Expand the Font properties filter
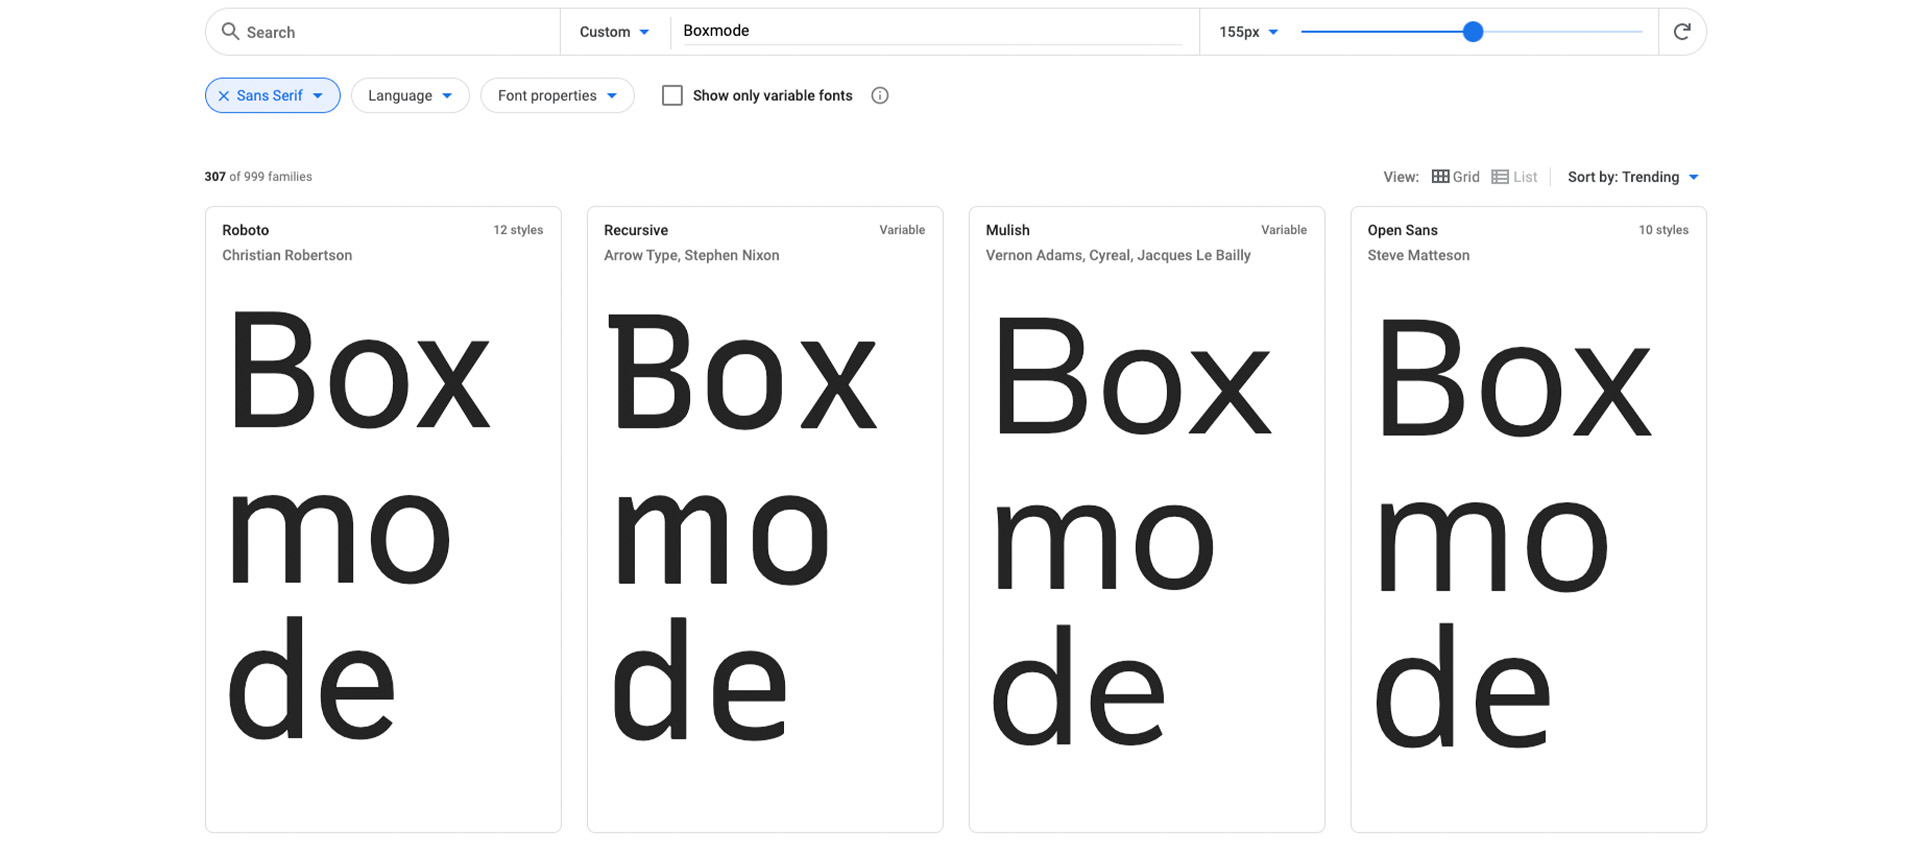The image size is (1920, 849). pos(557,96)
